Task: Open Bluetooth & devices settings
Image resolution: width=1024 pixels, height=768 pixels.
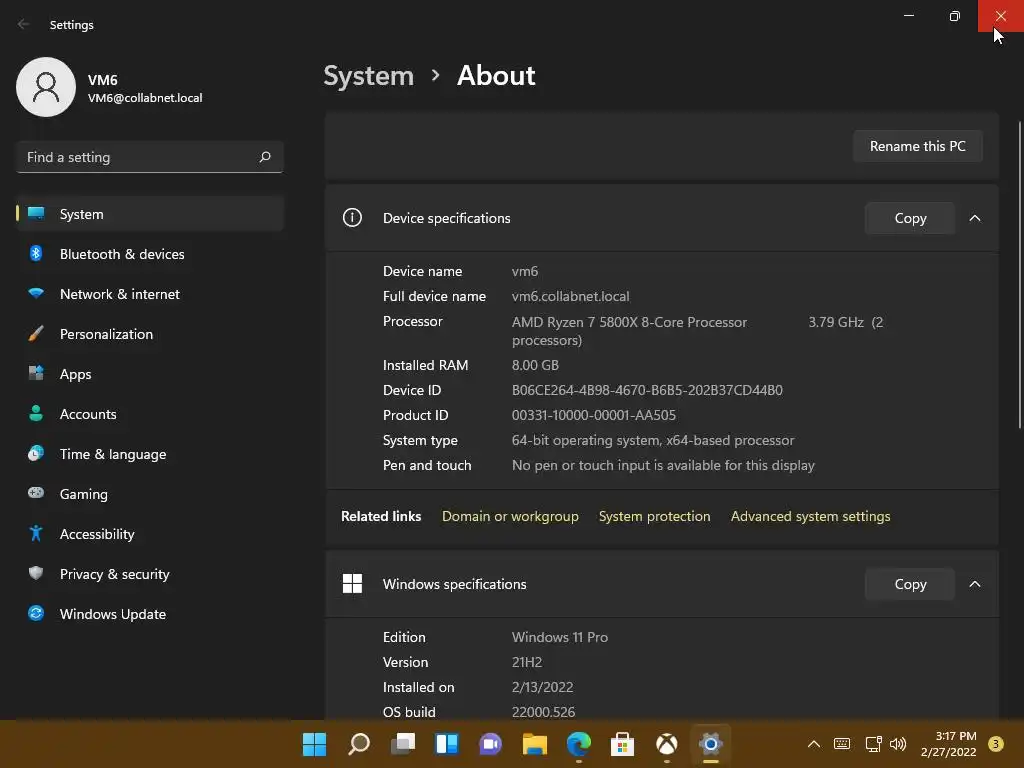Action: [150, 254]
